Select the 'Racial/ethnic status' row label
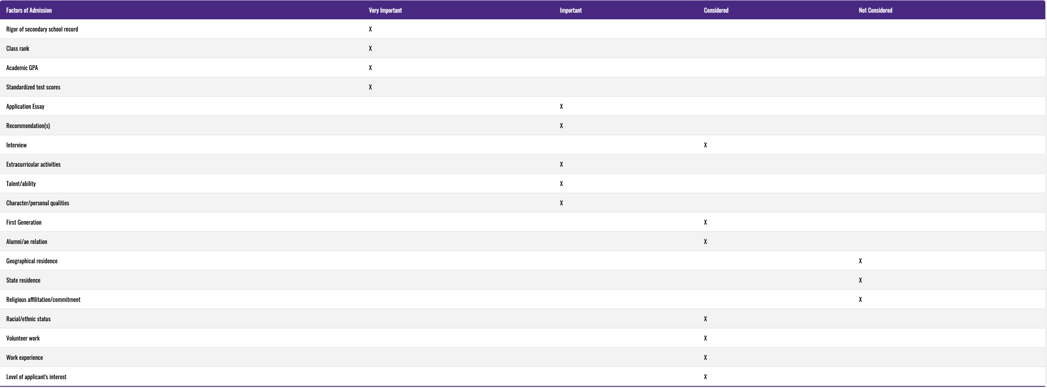 click(28, 320)
